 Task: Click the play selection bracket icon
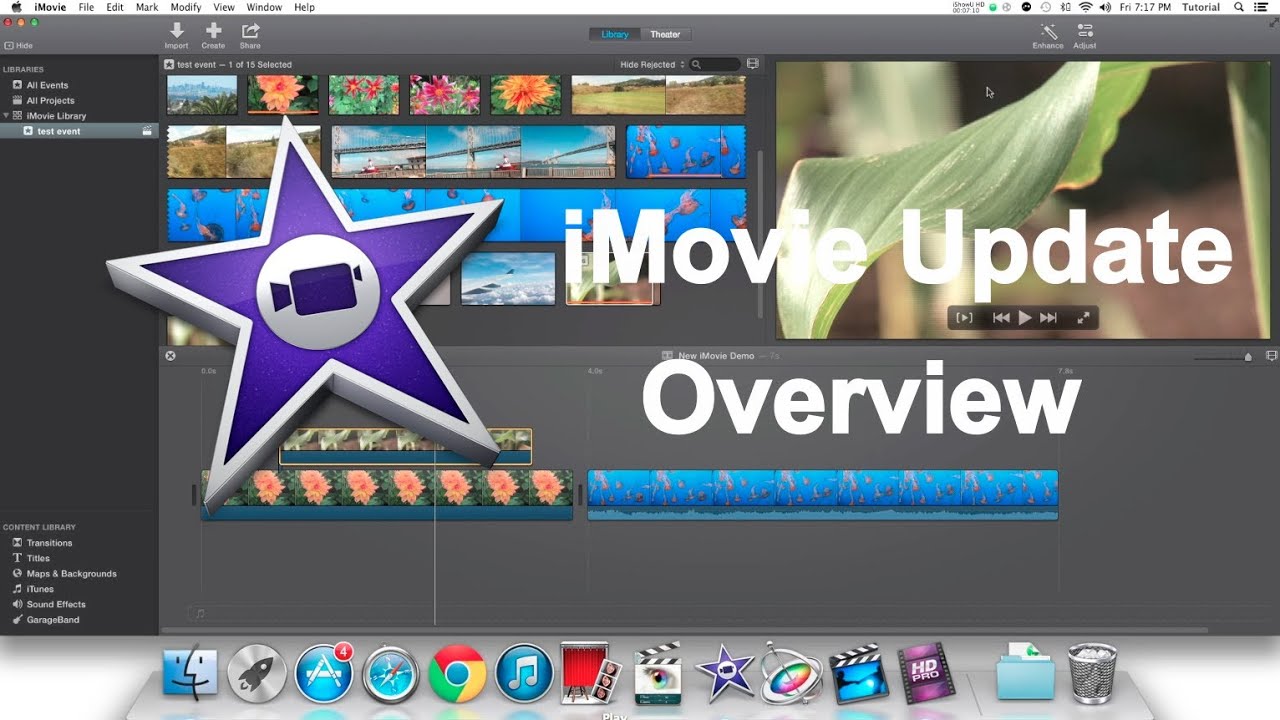[x=964, y=318]
